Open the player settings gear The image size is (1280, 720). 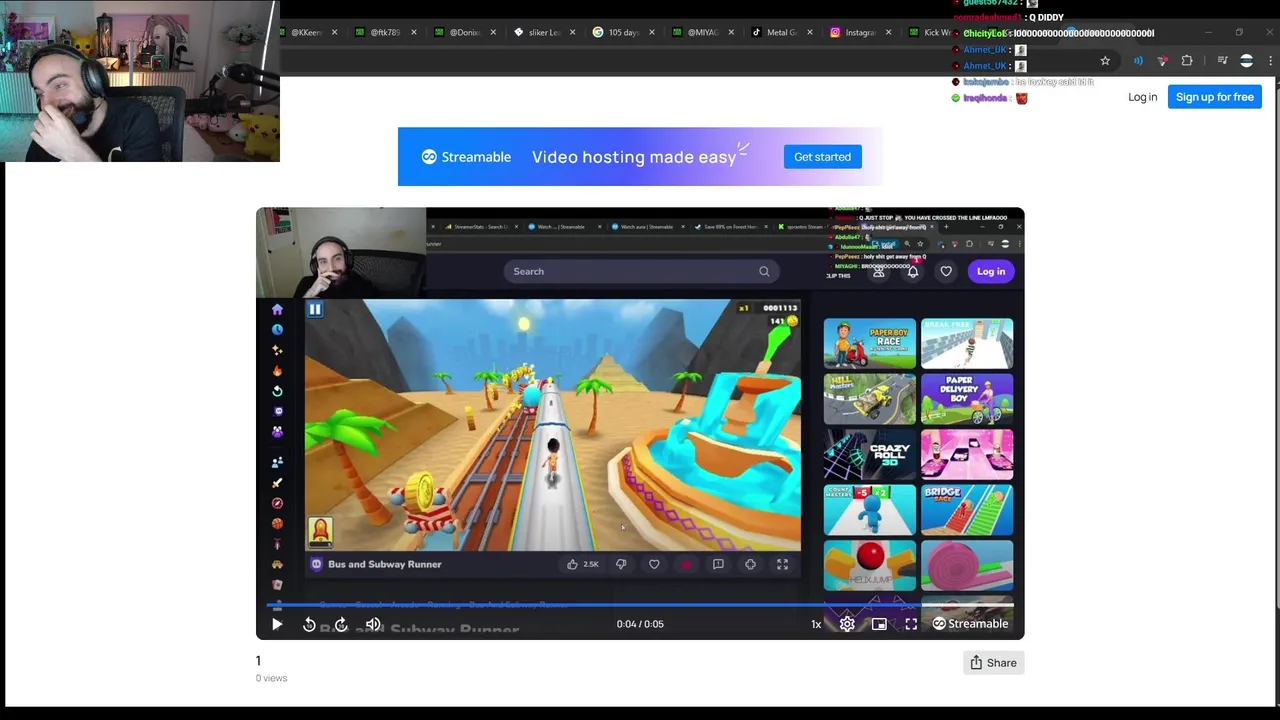[847, 624]
